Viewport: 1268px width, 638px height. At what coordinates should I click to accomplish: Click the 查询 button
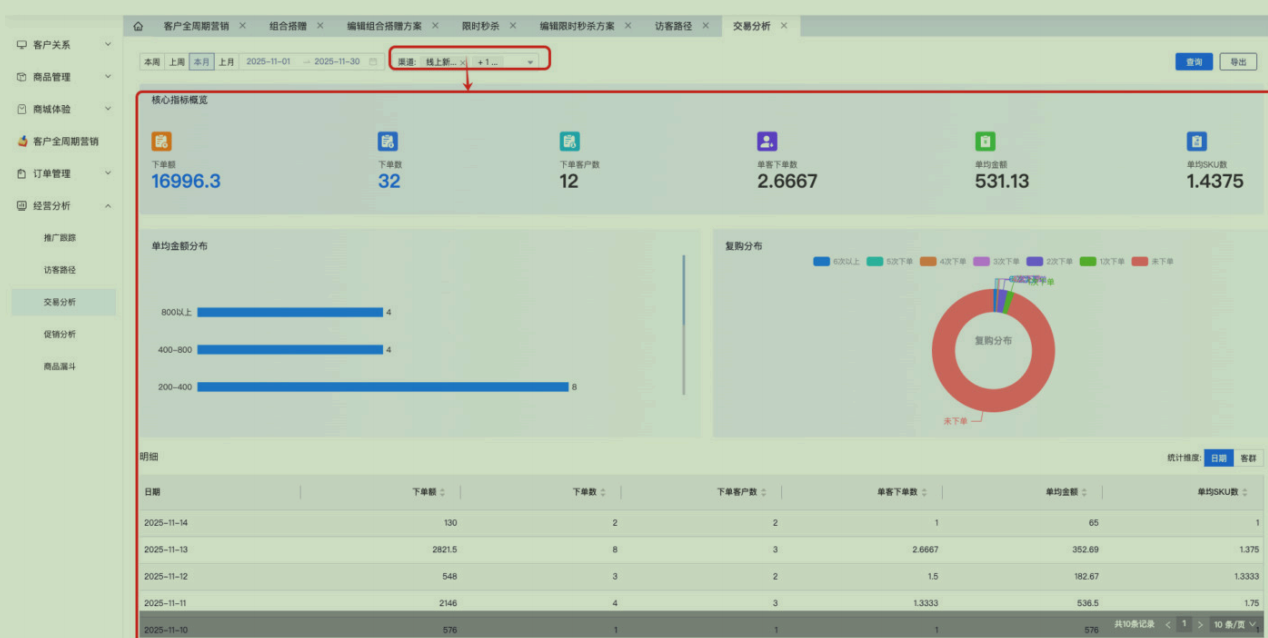pyautogui.click(x=1193, y=62)
